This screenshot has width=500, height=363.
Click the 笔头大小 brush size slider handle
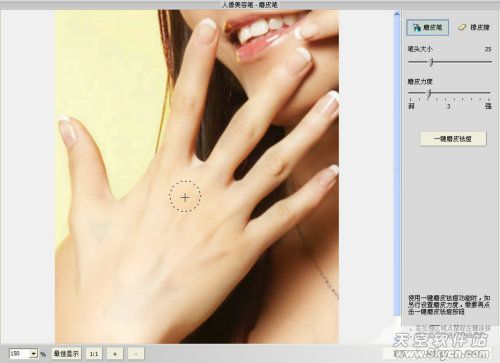pyautogui.click(x=432, y=62)
